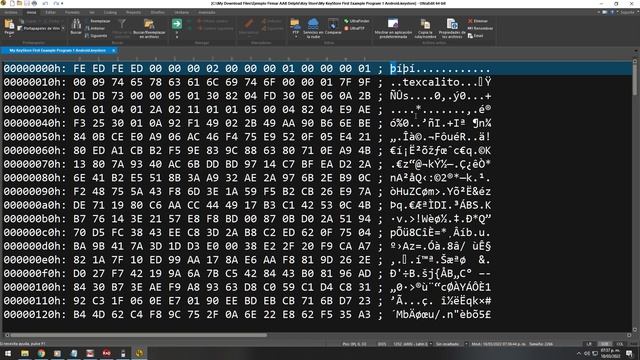Open Propiedades de los archivos
The width and height of the screenshot is (640, 360).
pos(452,28)
